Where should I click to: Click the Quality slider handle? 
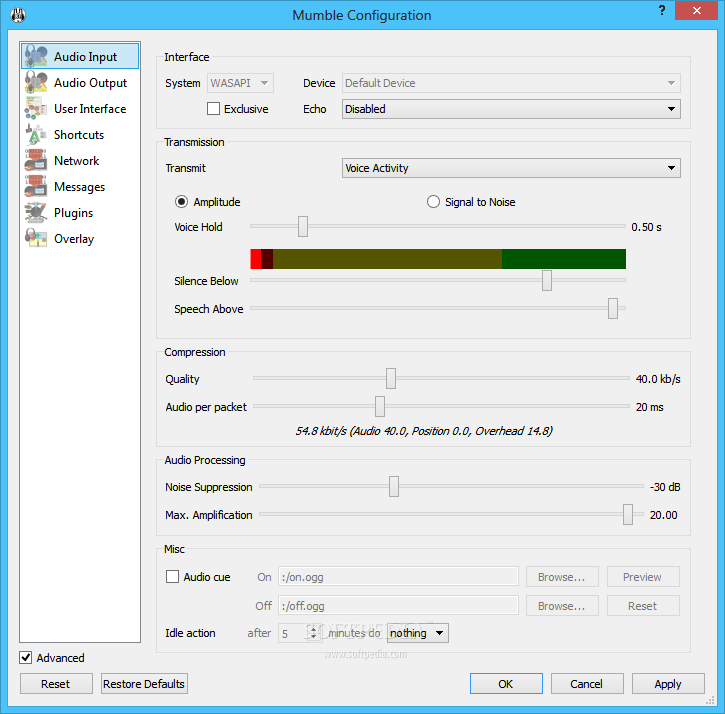point(391,378)
